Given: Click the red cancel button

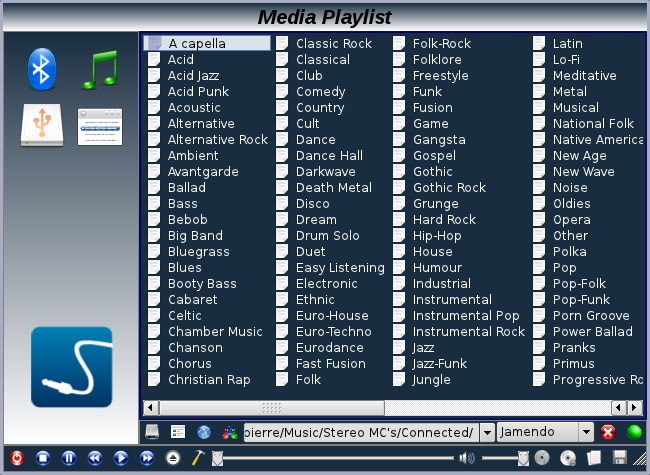Looking at the screenshot, I should [608, 432].
